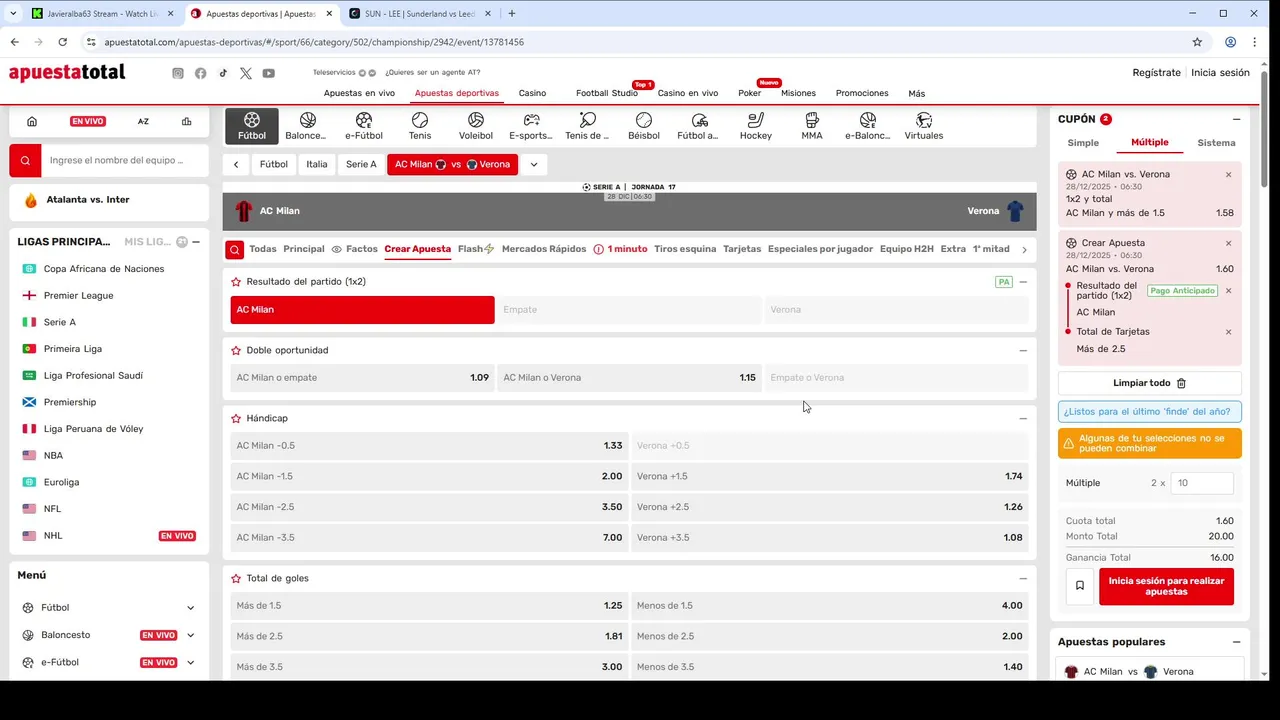Collapse the Apuestas populares panel

[x=1236, y=642]
